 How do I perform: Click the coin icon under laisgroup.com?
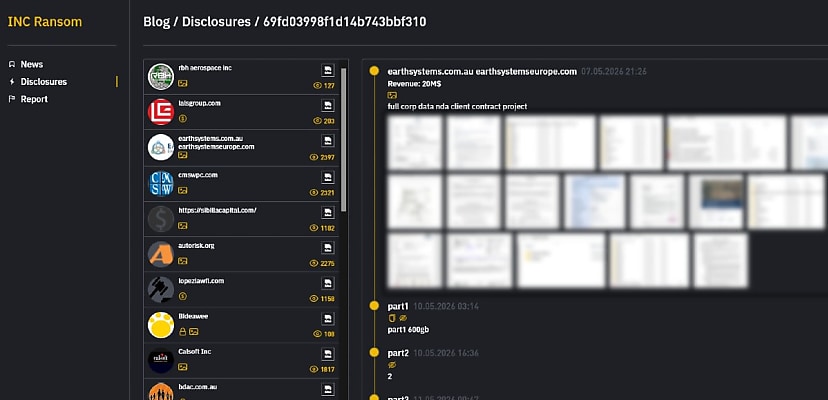(x=183, y=119)
